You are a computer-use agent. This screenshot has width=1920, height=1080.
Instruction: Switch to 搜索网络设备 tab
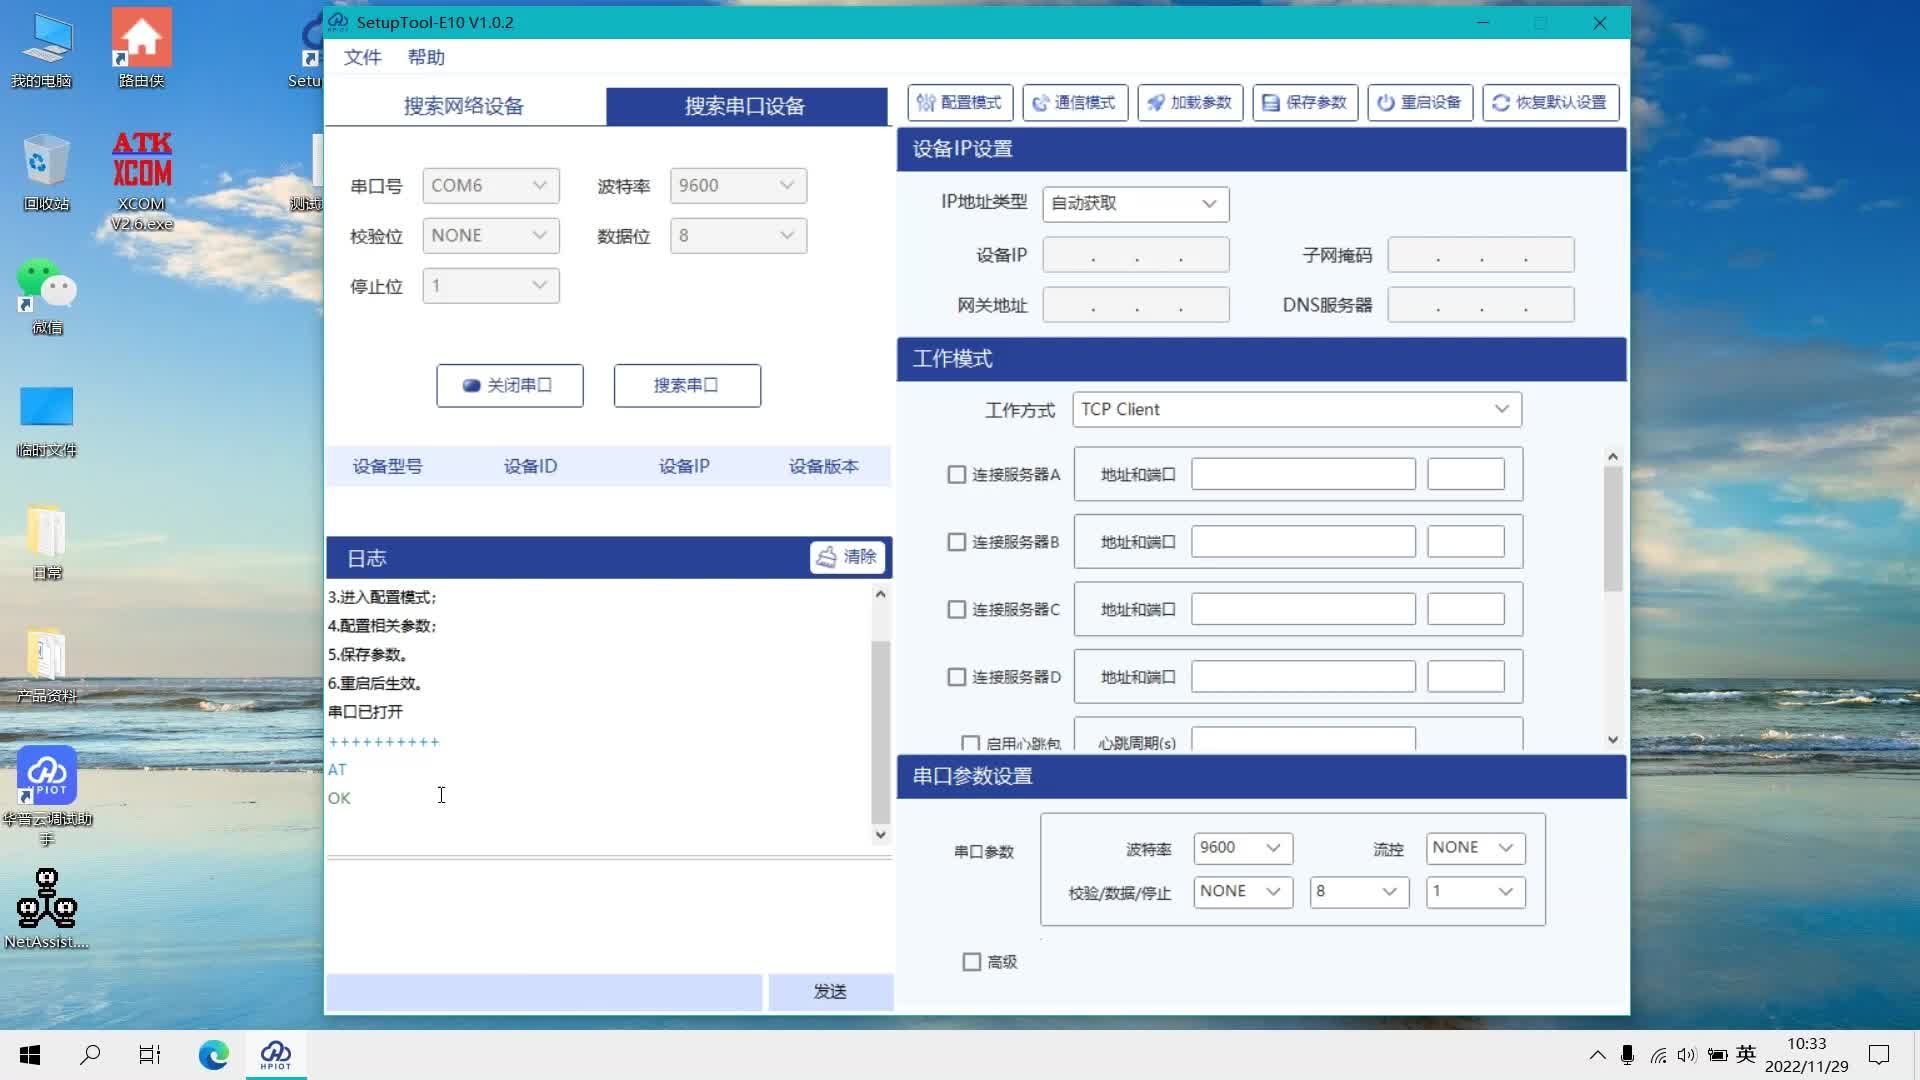tap(464, 106)
